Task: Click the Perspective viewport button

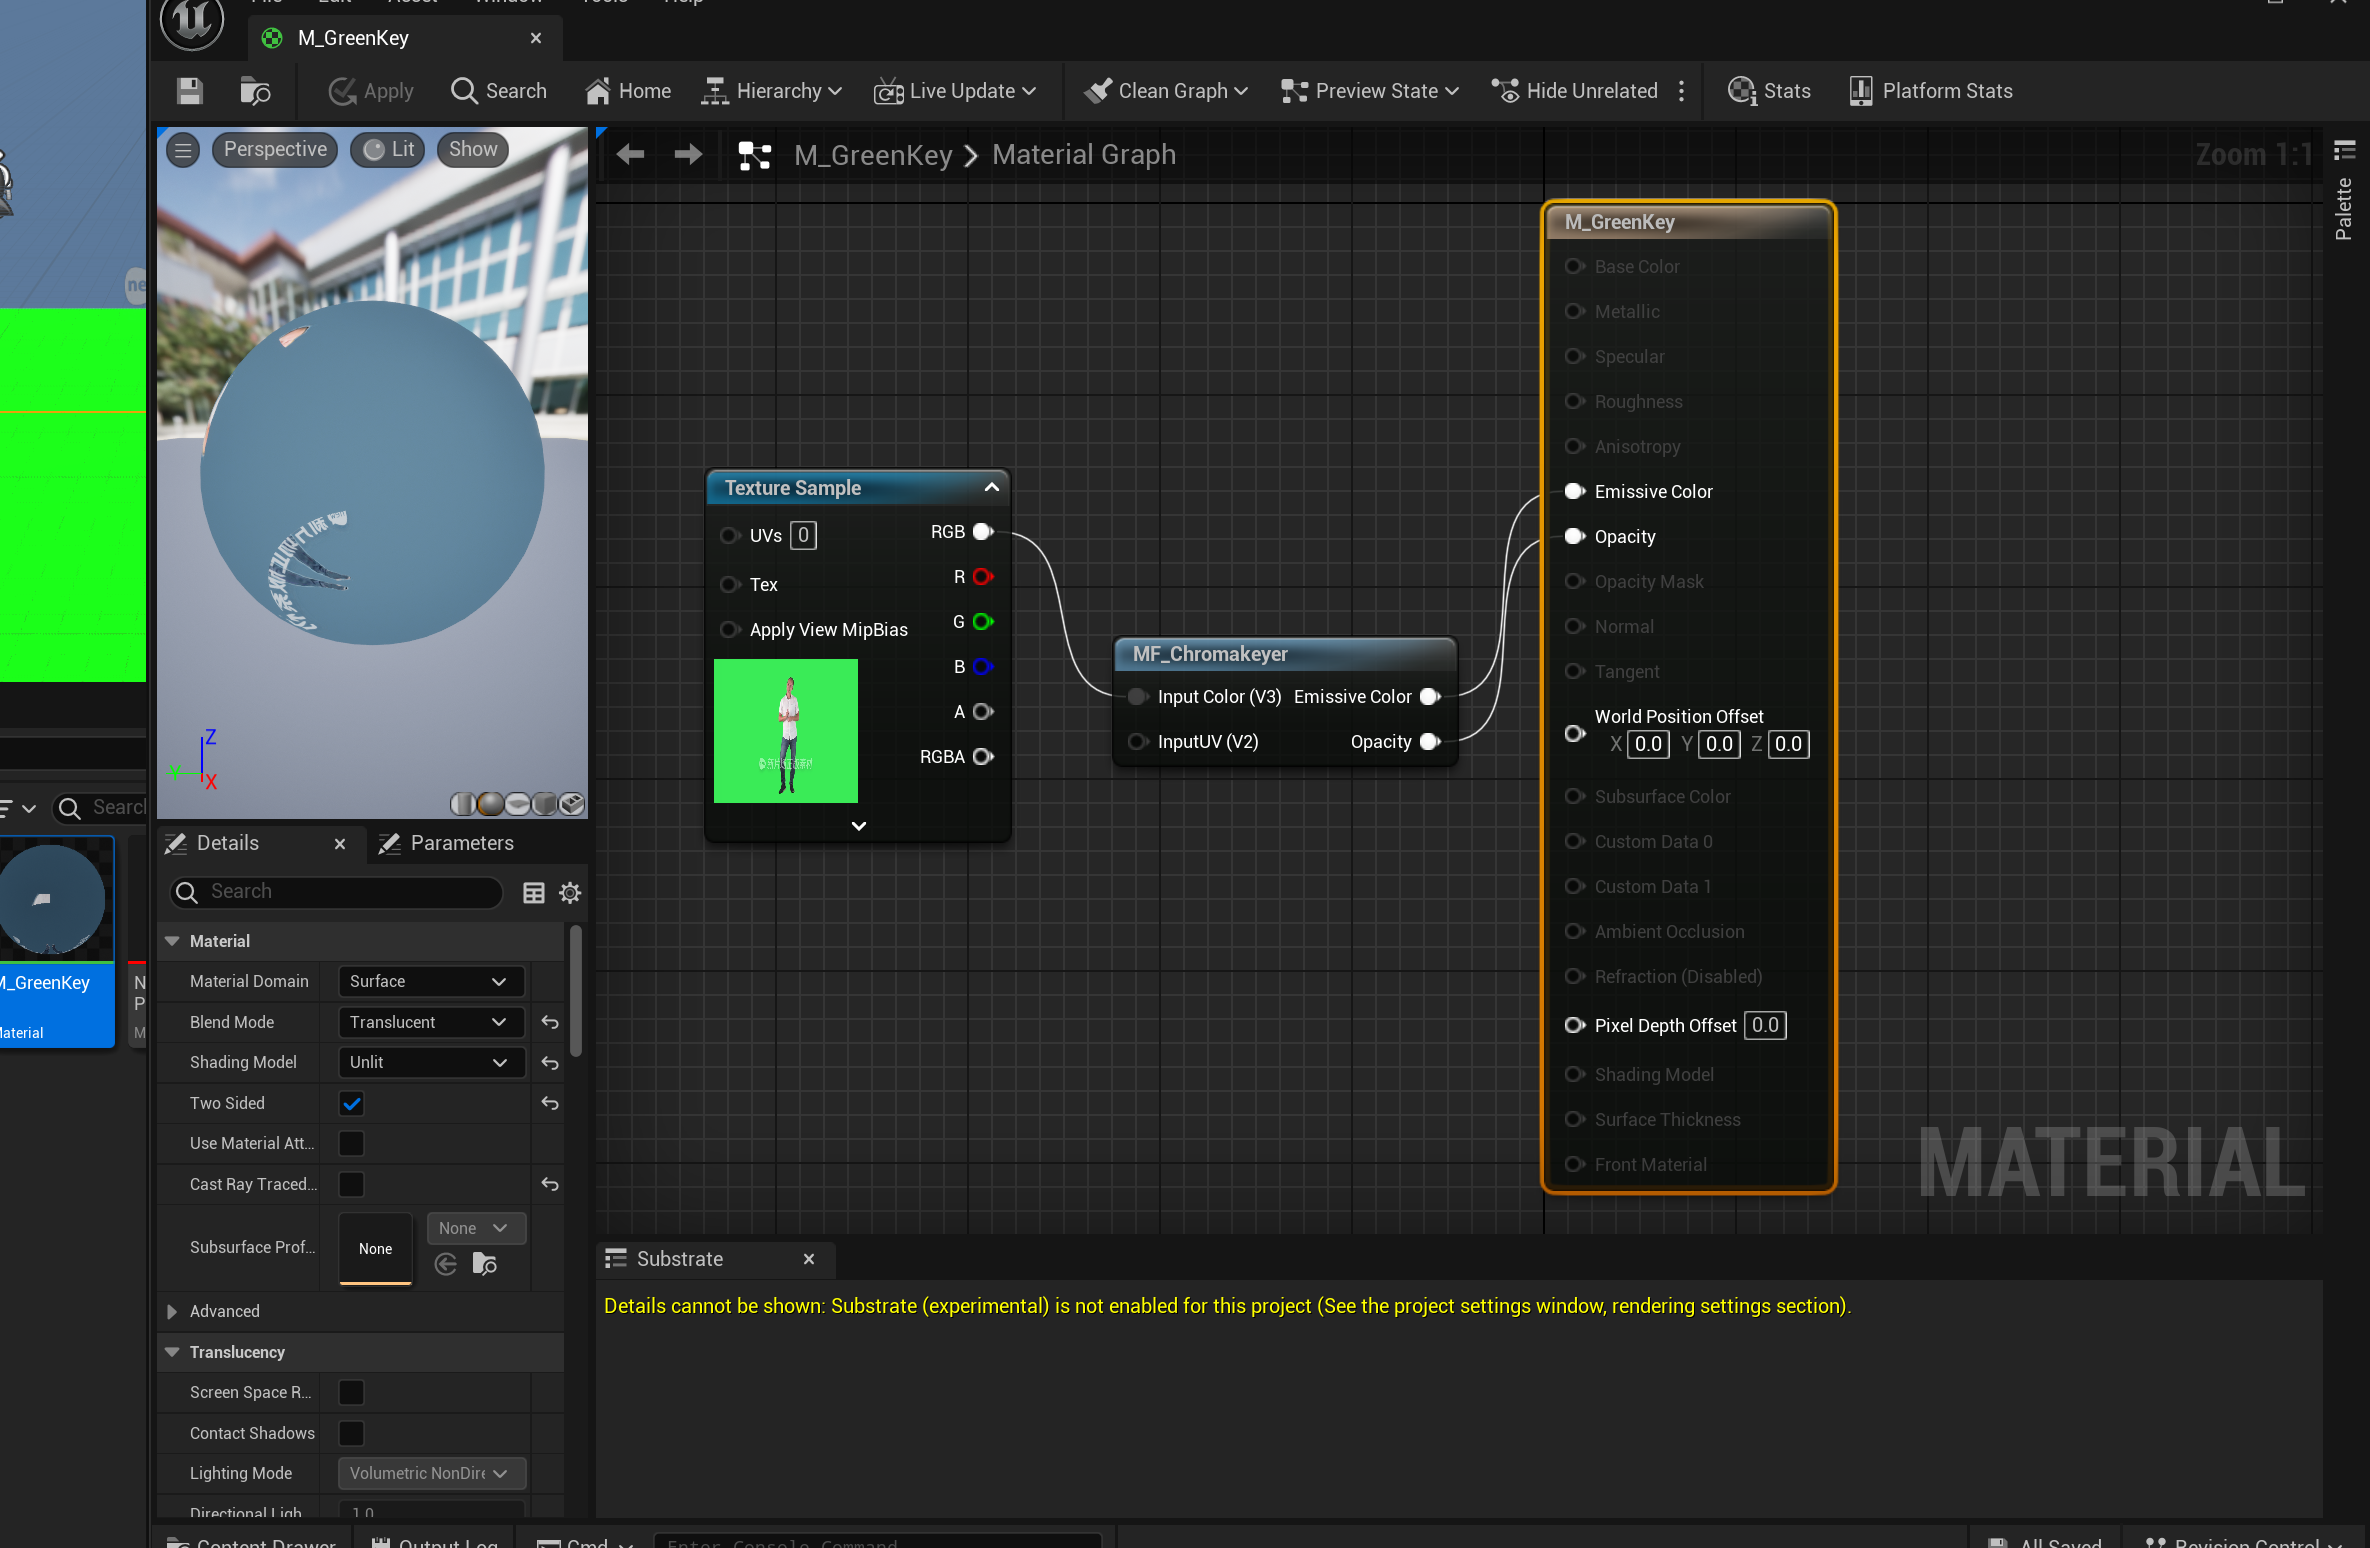Action: [x=275, y=149]
